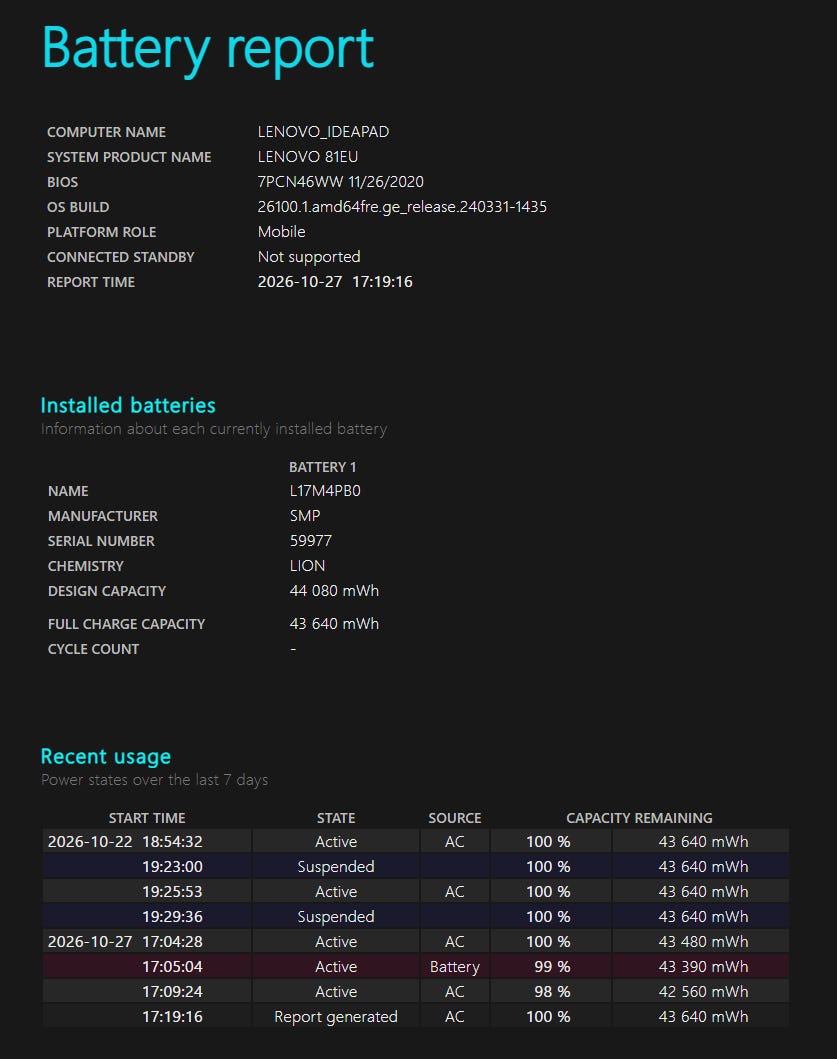Select the start time "2026-10-22 18:54:32"
This screenshot has width=837, height=1059.
(125, 842)
